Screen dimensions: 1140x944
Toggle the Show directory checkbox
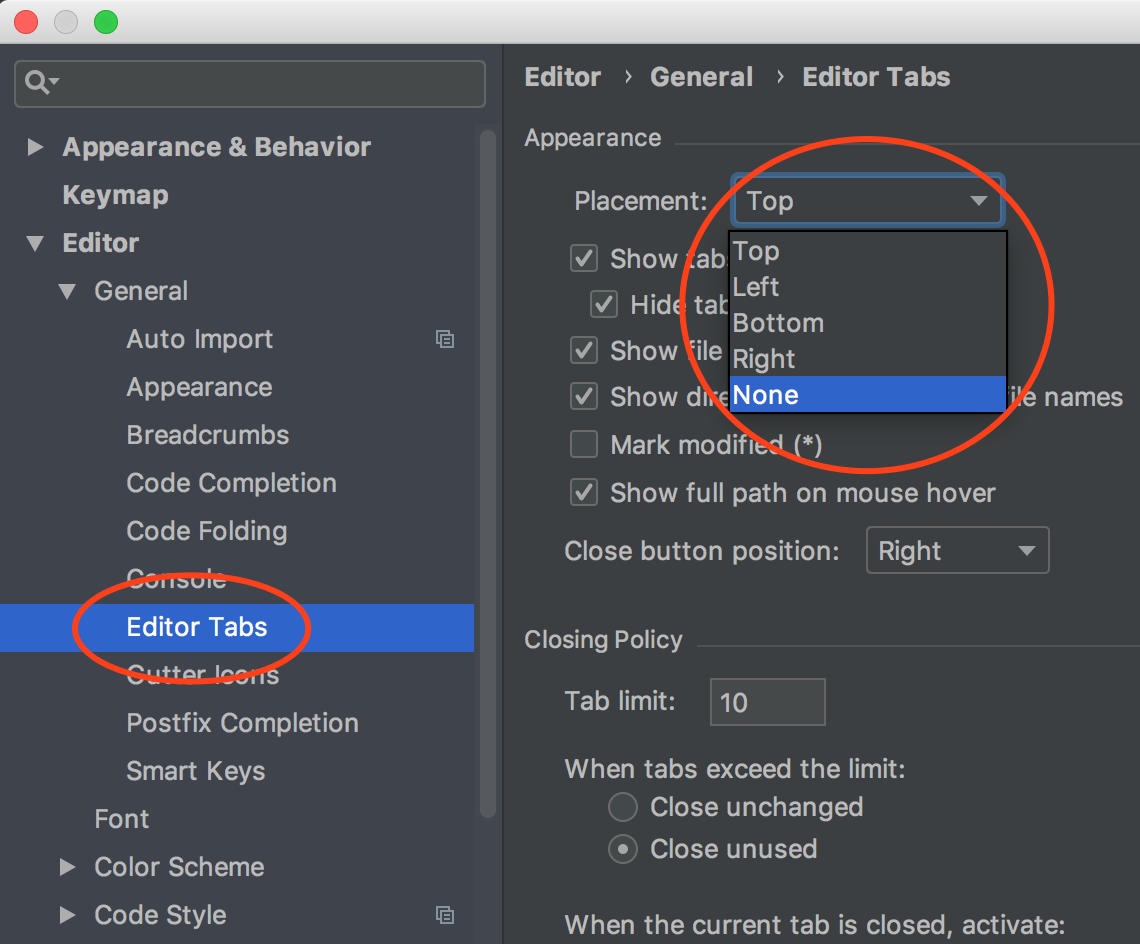tap(584, 396)
